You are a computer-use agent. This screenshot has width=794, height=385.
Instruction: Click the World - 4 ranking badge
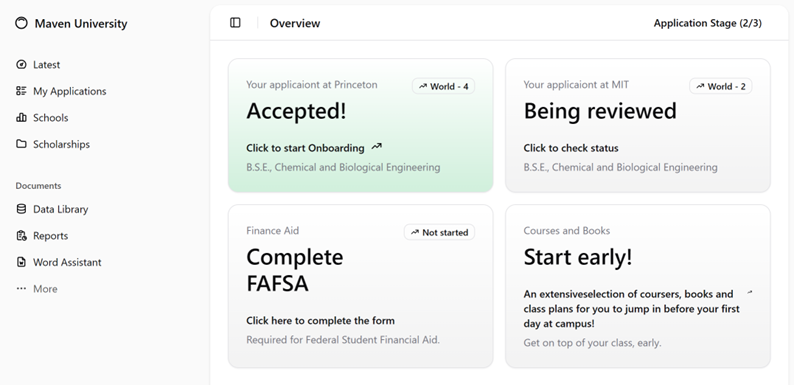click(x=443, y=86)
